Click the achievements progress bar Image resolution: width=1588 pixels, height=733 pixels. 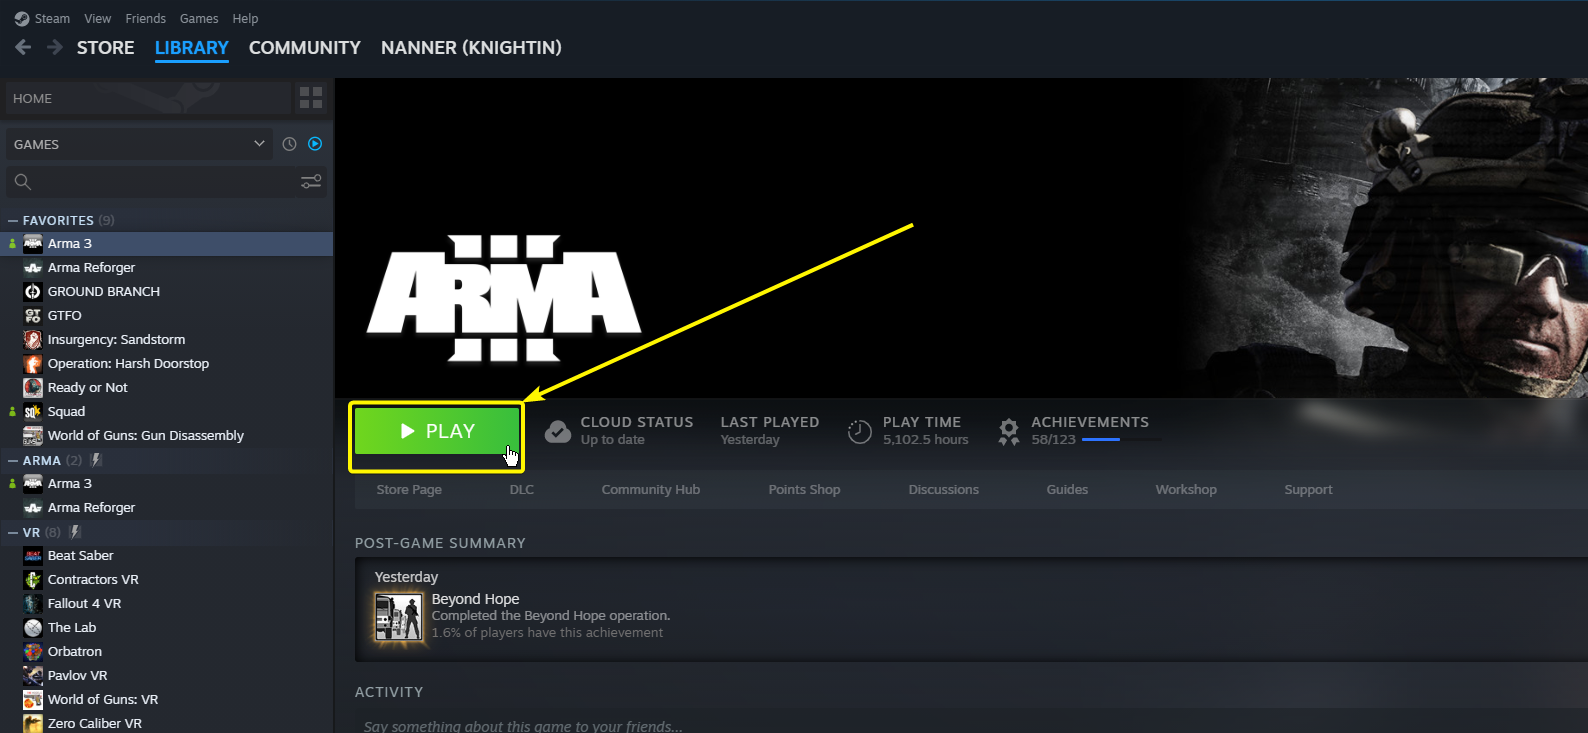click(1122, 439)
